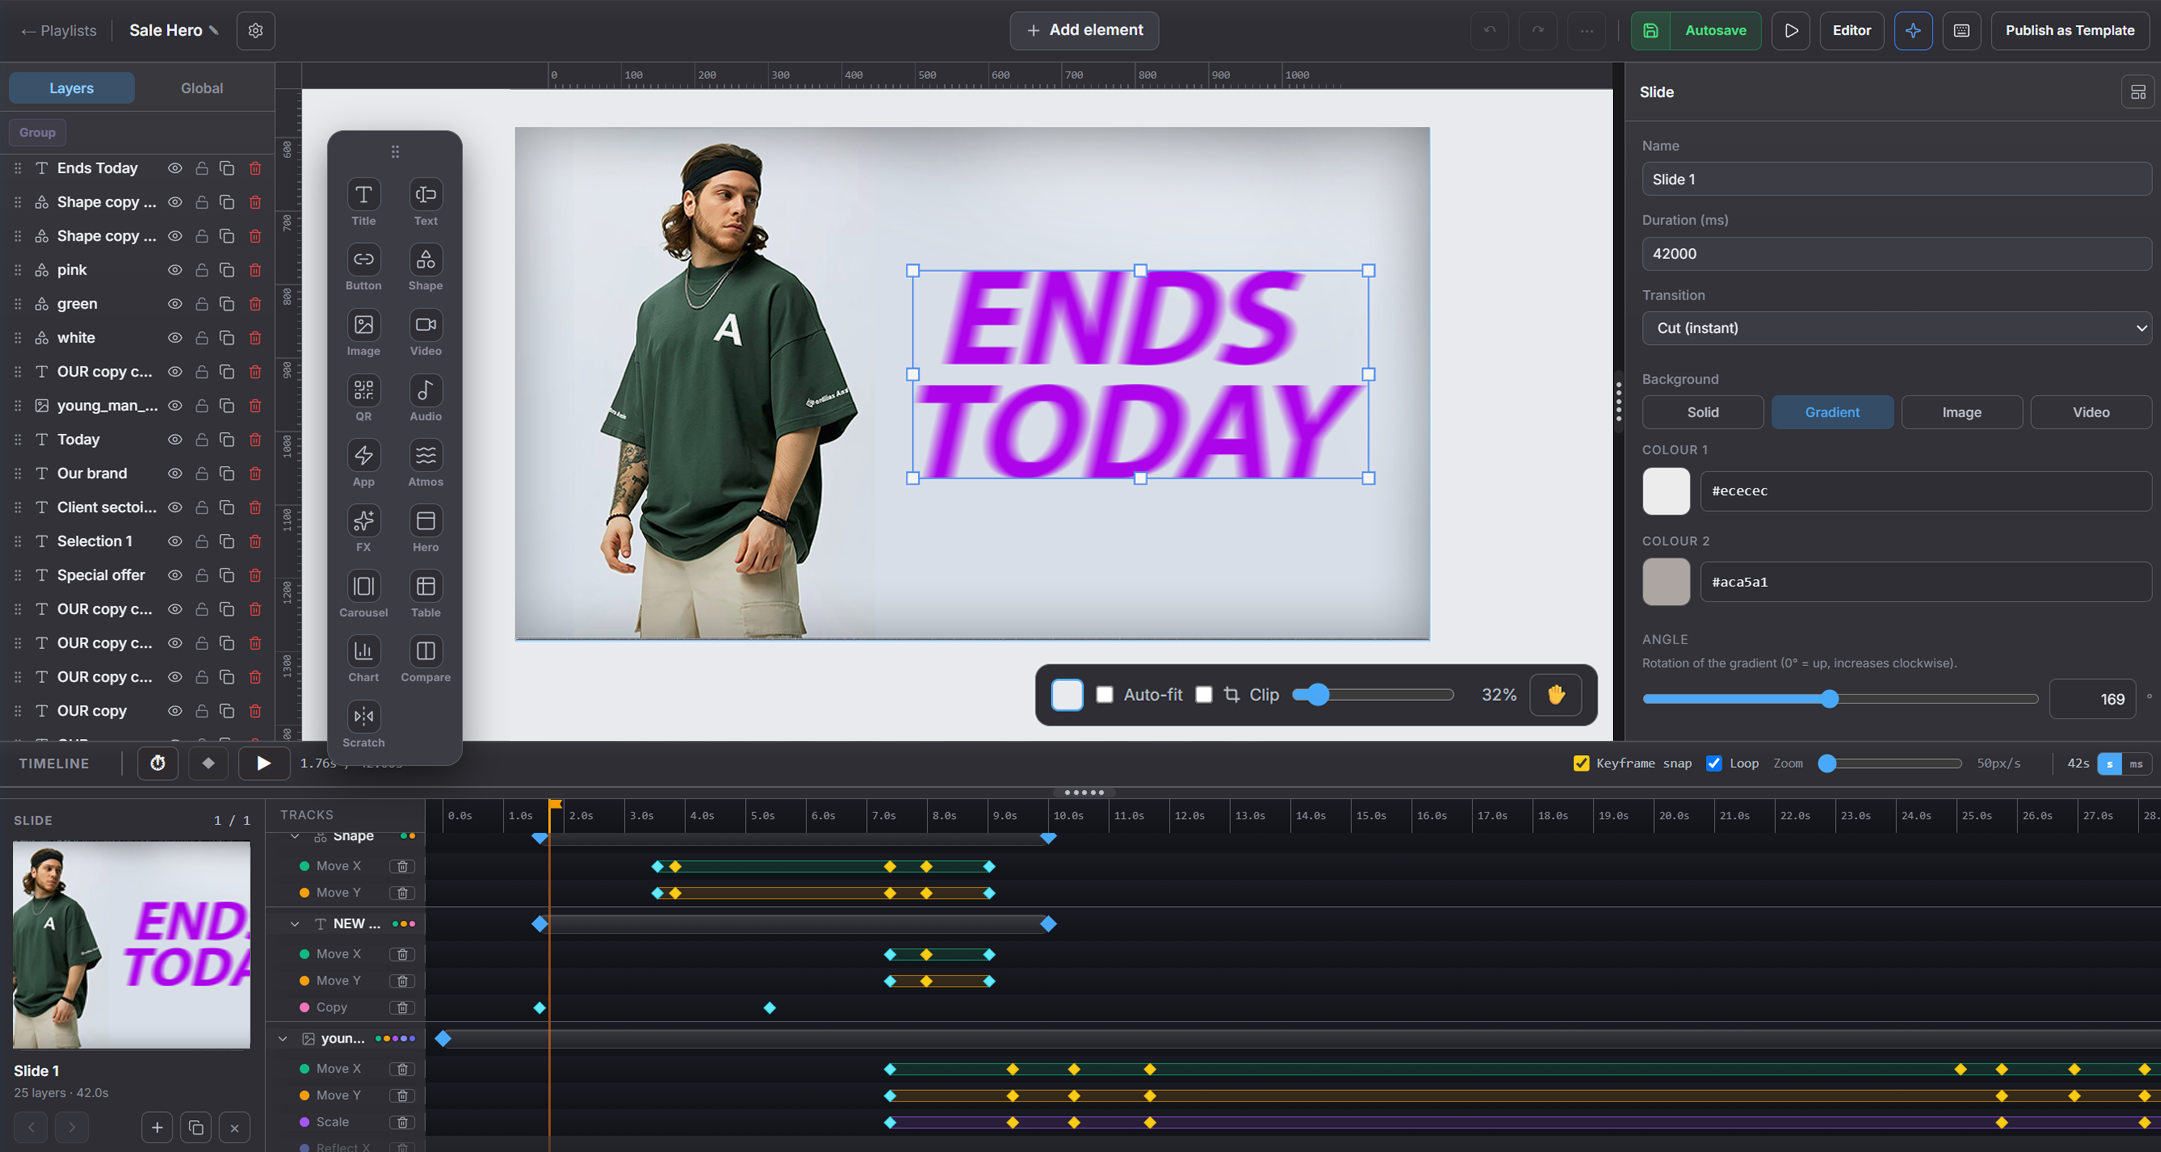Play the timeline
The width and height of the screenshot is (2161, 1152).
tap(264, 763)
